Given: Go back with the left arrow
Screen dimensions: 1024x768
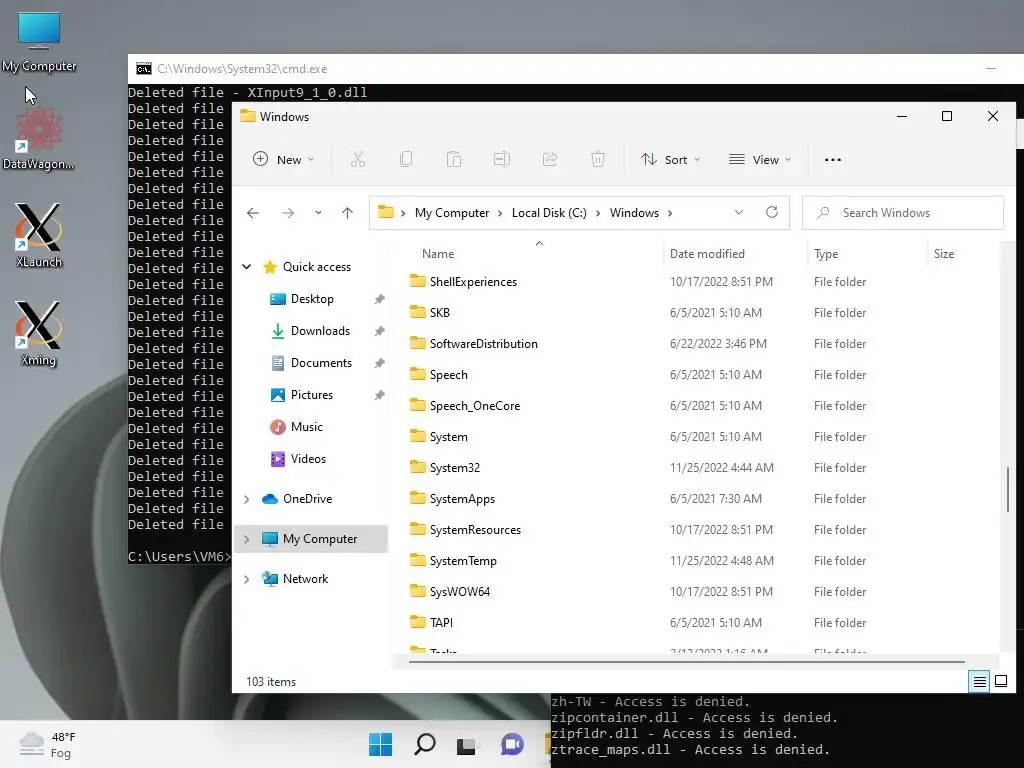Looking at the screenshot, I should click(253, 213).
